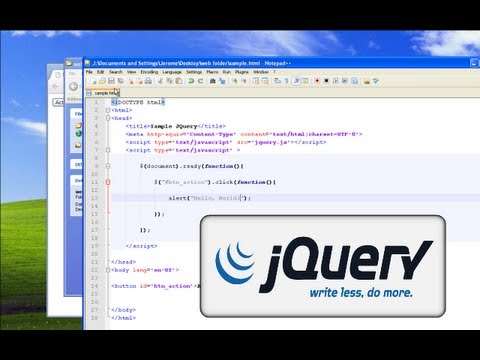Click the Zoom In toolbar icon
Screen dimensions: 480x360
pyautogui.click(x=235, y=81)
